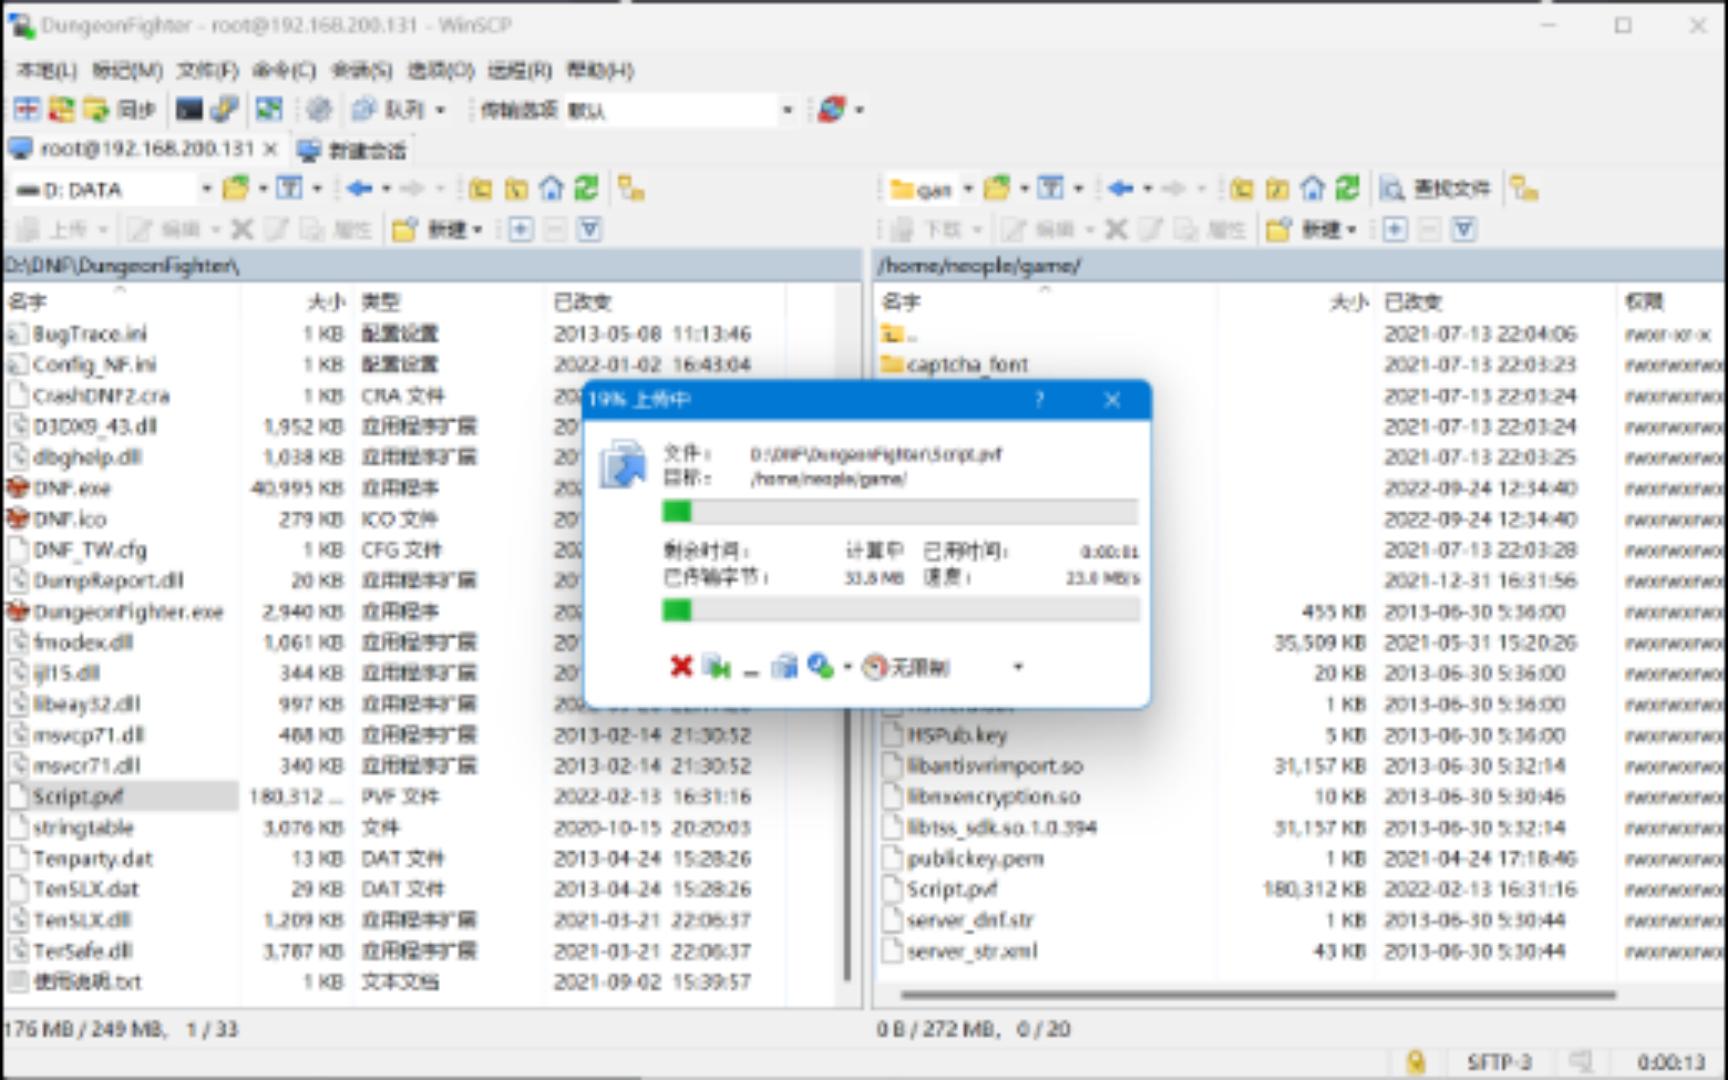Click the file upload progress bar
This screenshot has height=1080, width=1728.
point(900,512)
